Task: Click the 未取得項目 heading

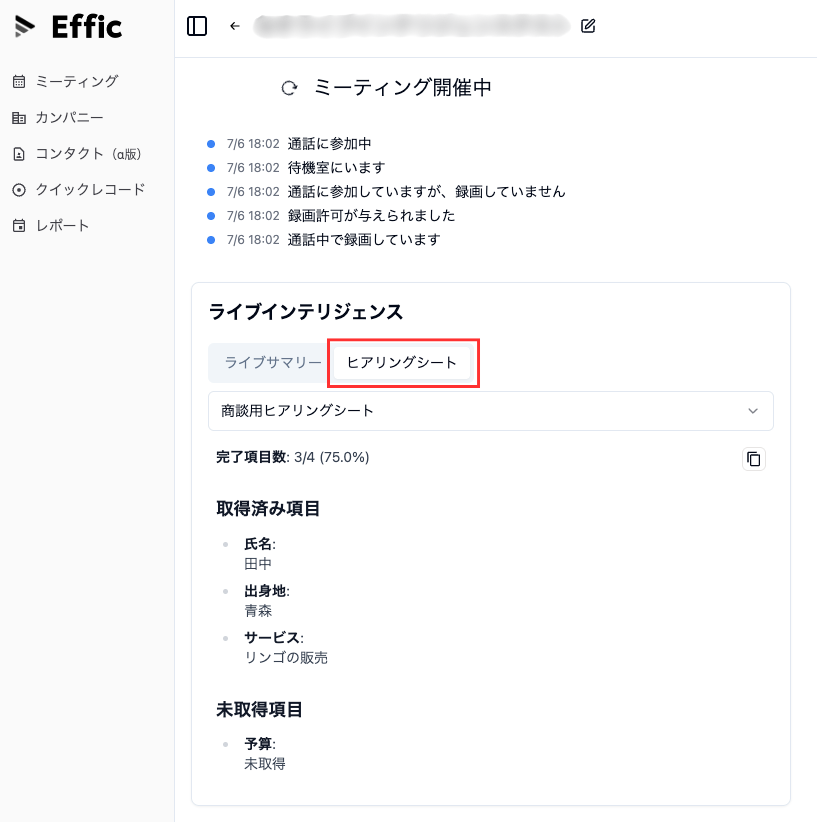Action: pos(259,710)
